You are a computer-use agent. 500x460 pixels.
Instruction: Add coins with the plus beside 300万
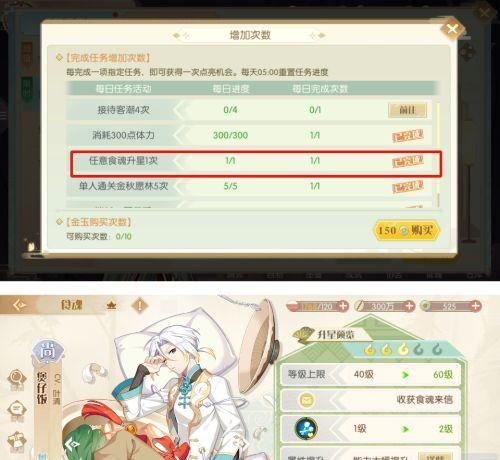point(409,306)
